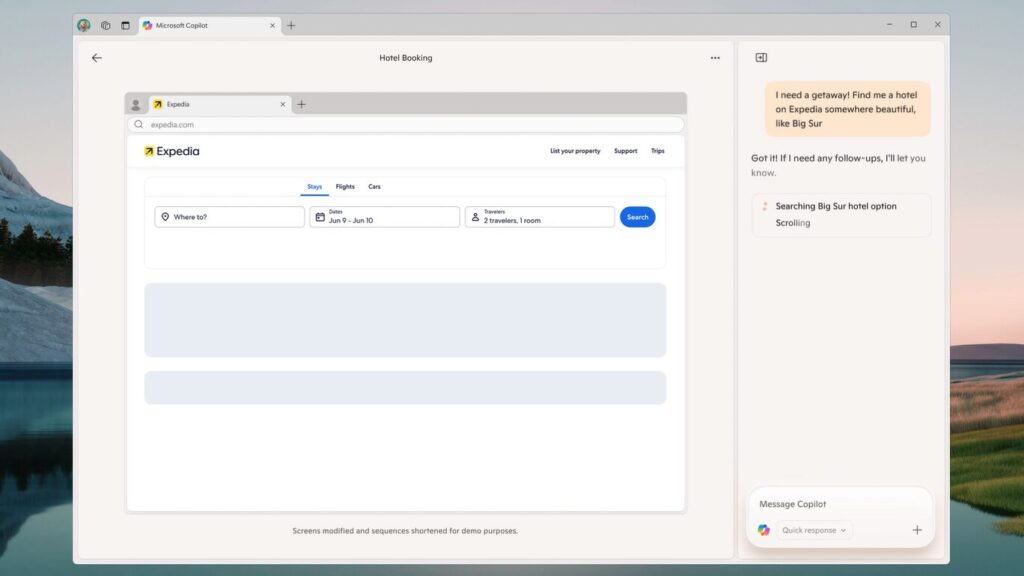The width and height of the screenshot is (1024, 576).
Task: Click the traveler person icon
Action: [475, 217]
